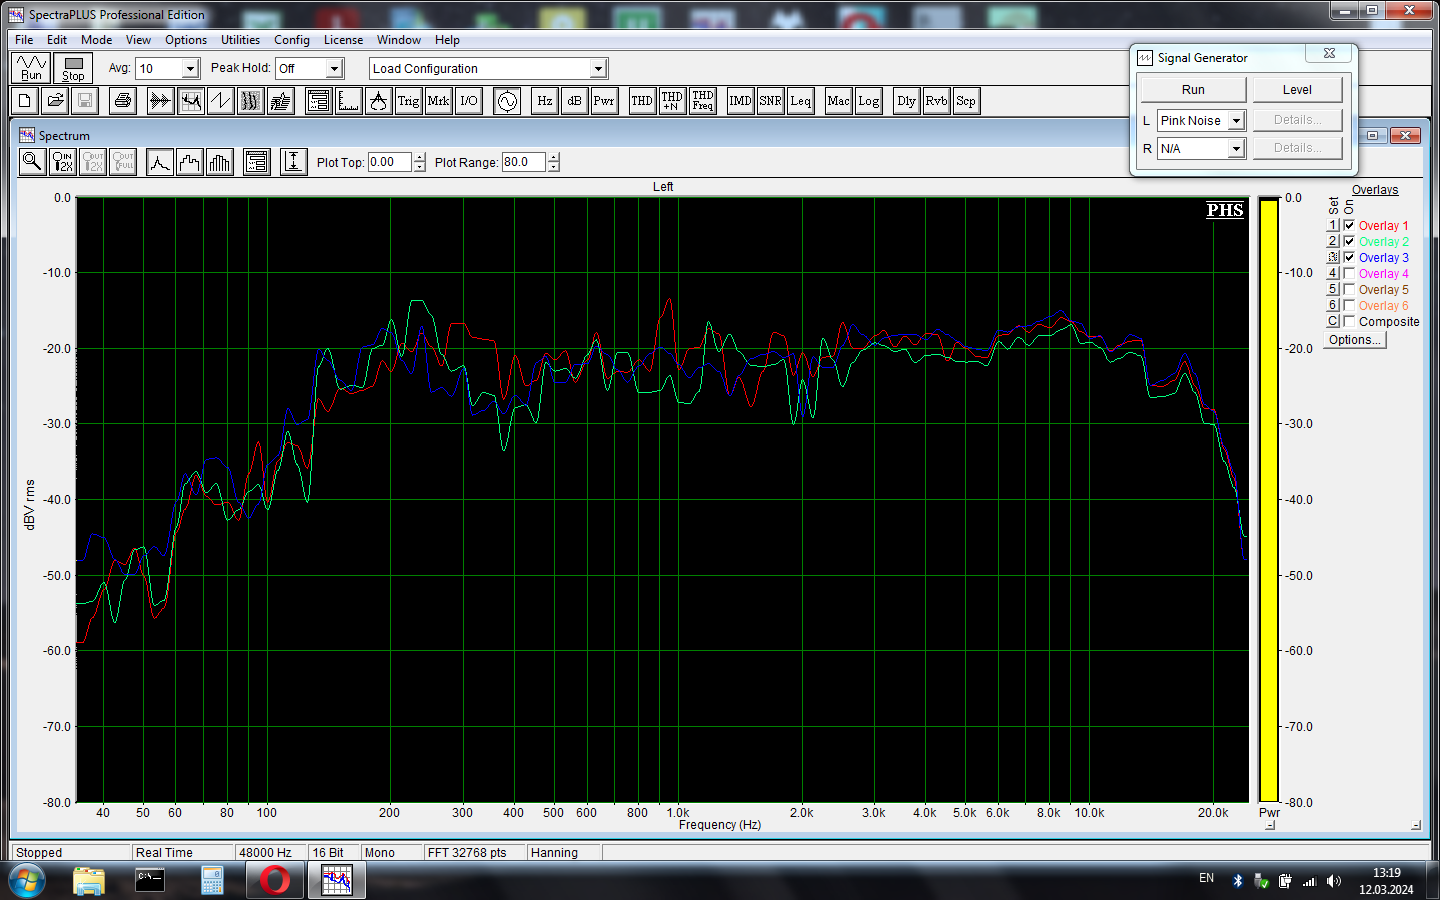The width and height of the screenshot is (1440, 900).
Task: Click the Open file folder icon
Action: pyautogui.click(x=55, y=101)
